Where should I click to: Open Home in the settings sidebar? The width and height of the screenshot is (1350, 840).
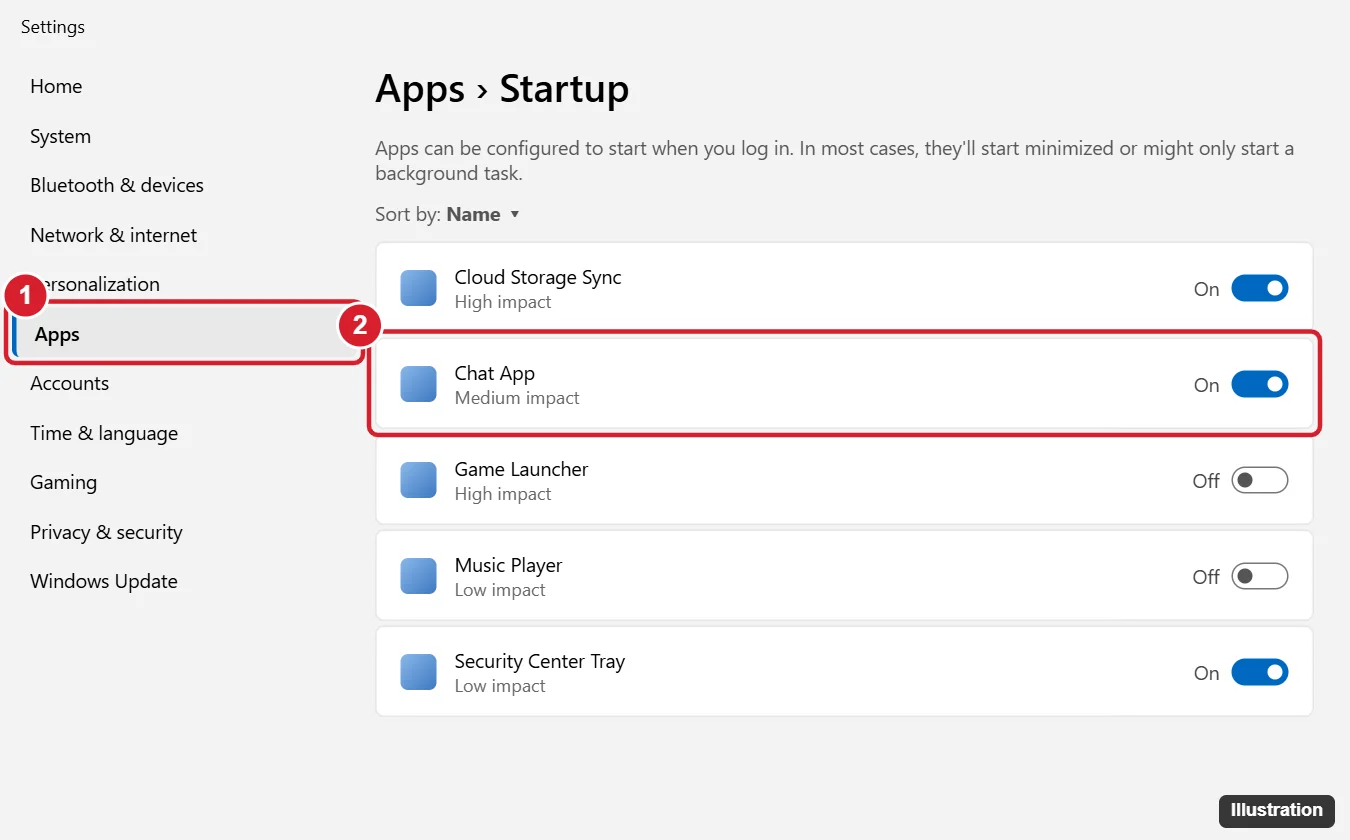pos(56,86)
